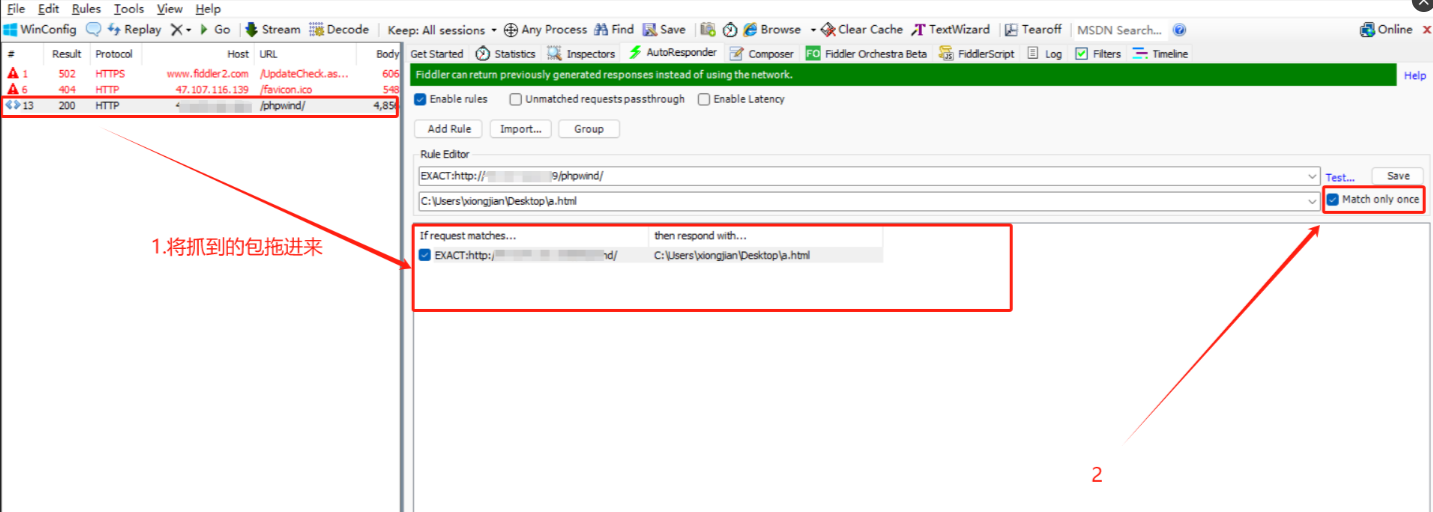Screen dimensions: 1433x512
Task: Click the timer stopwatch icon
Action: tap(730, 30)
